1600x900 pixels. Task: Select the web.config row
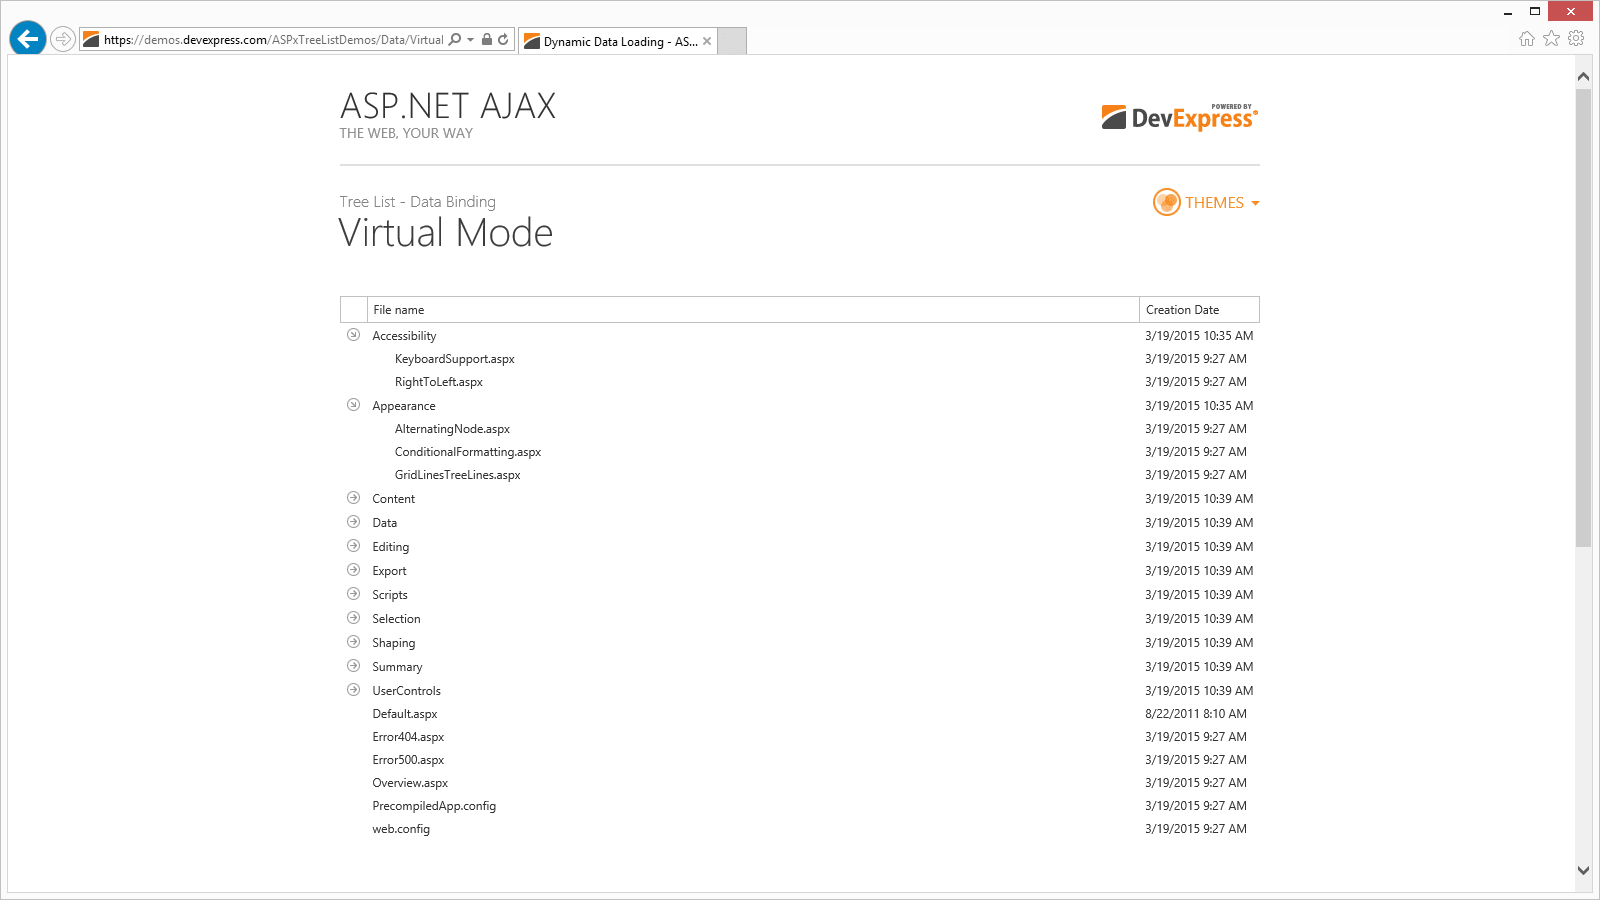tap(799, 829)
